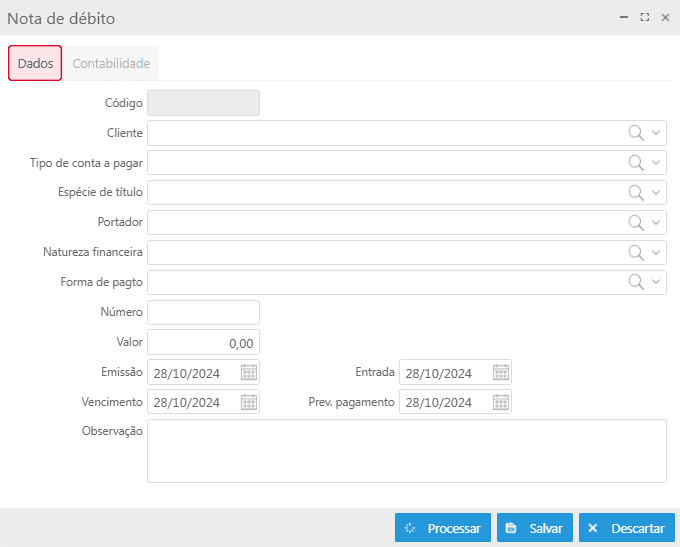Image resolution: width=680 pixels, height=547 pixels.
Task: Open calendar picker for Entrada date
Action: pos(501,373)
